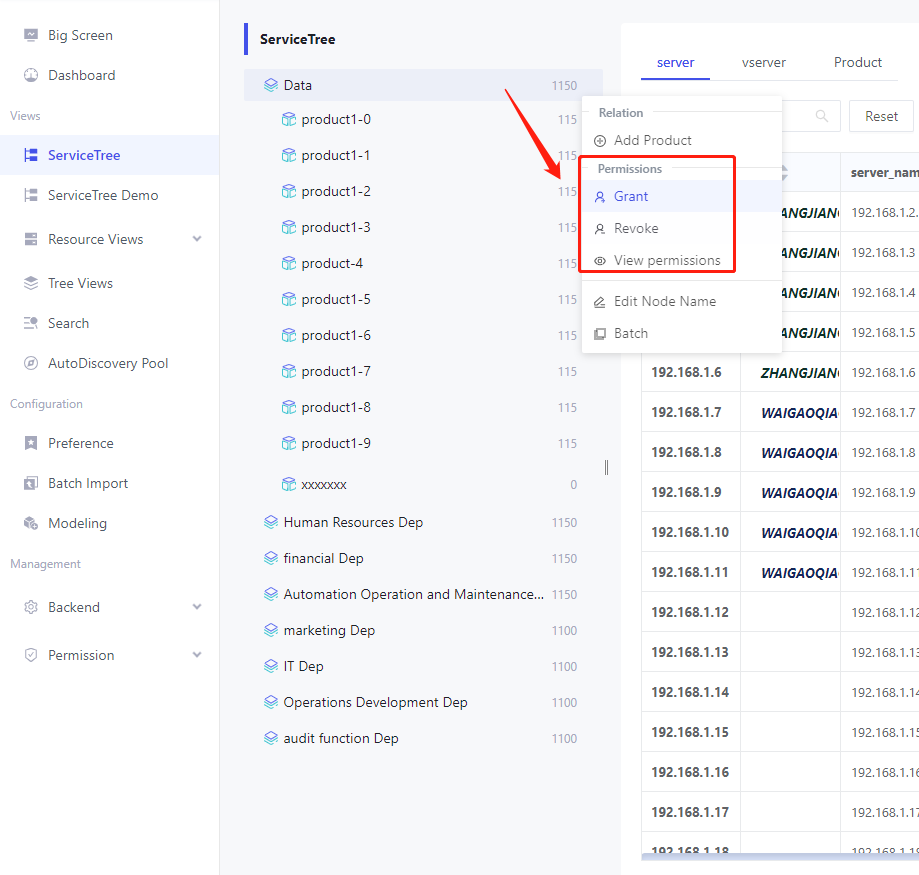Image resolution: width=919 pixels, height=875 pixels.
Task: Expand the Permission submenu chevron
Action: [x=197, y=655]
